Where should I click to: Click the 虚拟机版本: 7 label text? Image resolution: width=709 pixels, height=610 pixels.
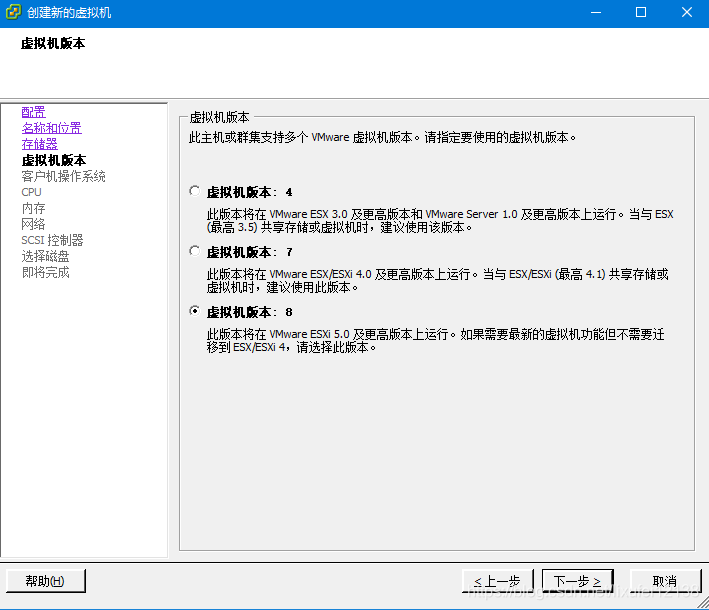pyautogui.click(x=250, y=252)
